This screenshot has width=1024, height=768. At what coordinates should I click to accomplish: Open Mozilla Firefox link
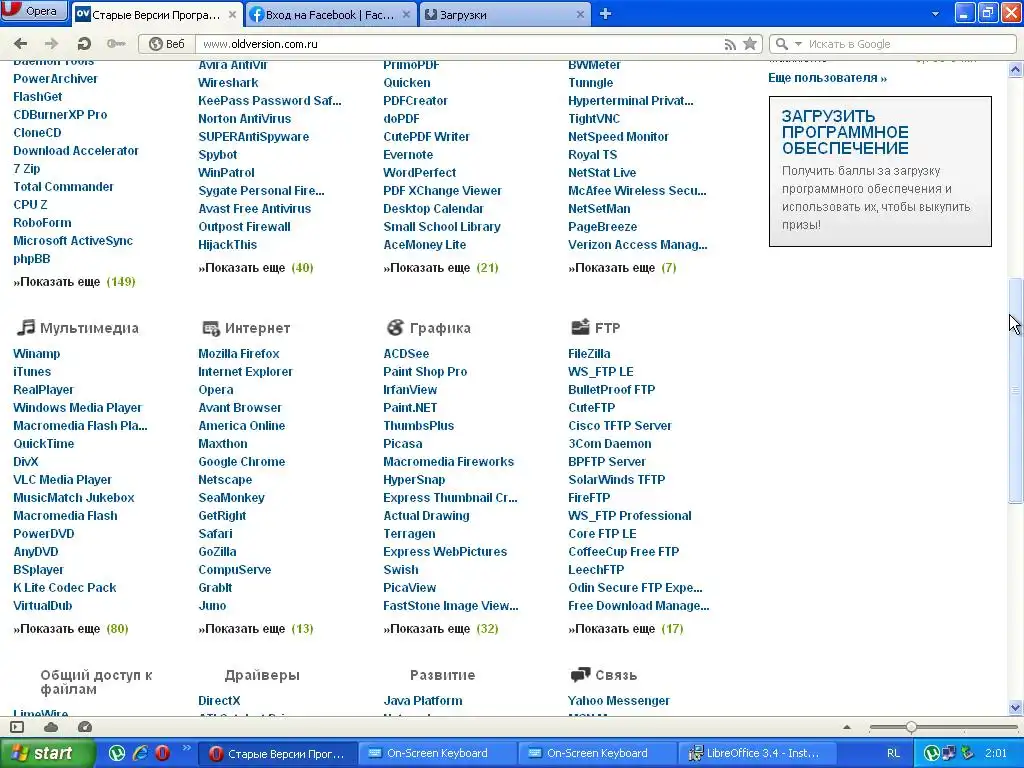(x=238, y=353)
